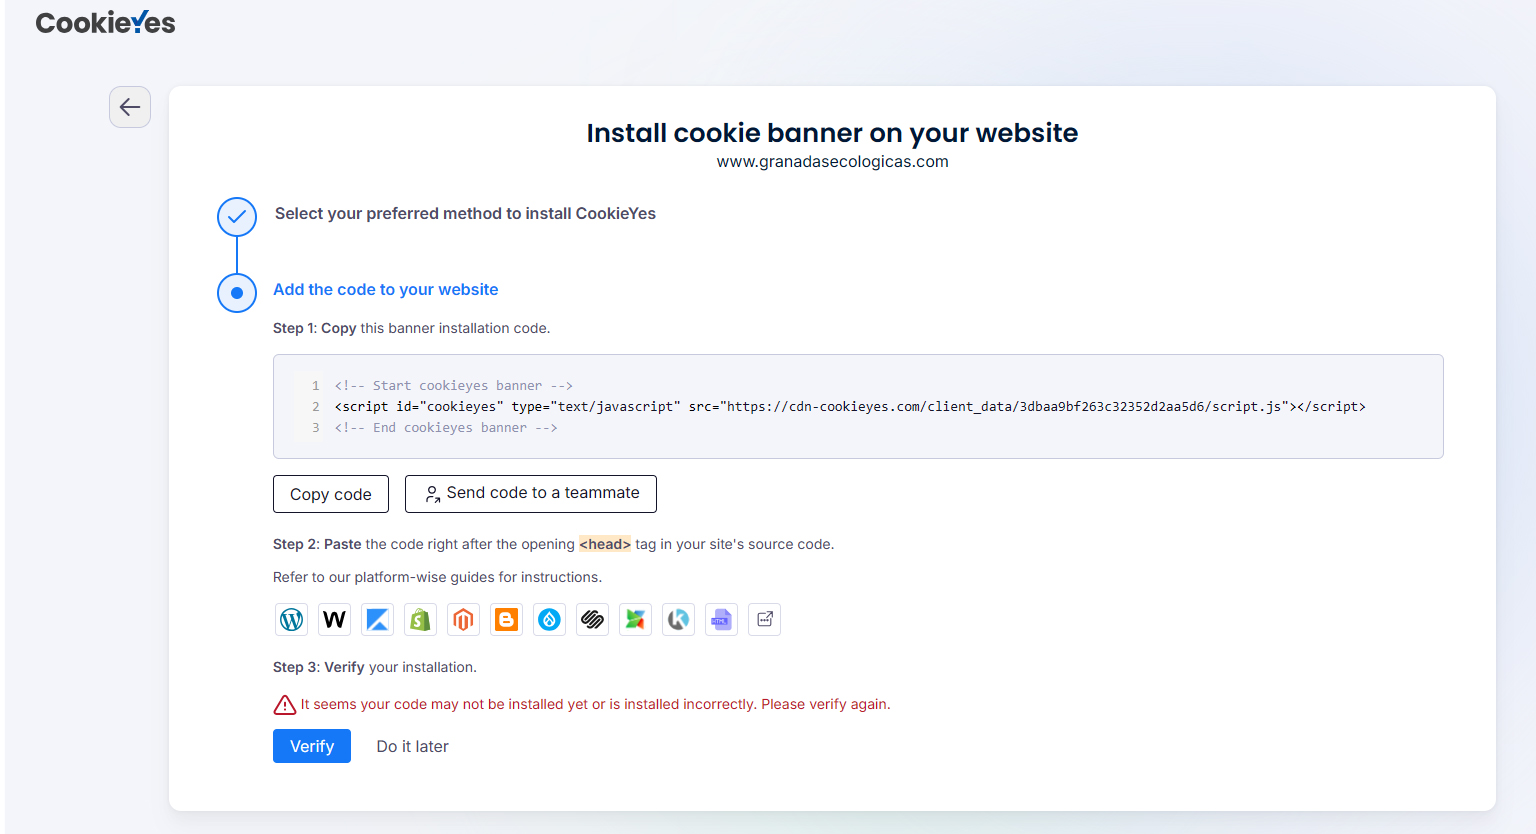Viewport: 1536px width, 834px height.
Task: Open the round gray-teal K logo guide
Action: (x=678, y=620)
